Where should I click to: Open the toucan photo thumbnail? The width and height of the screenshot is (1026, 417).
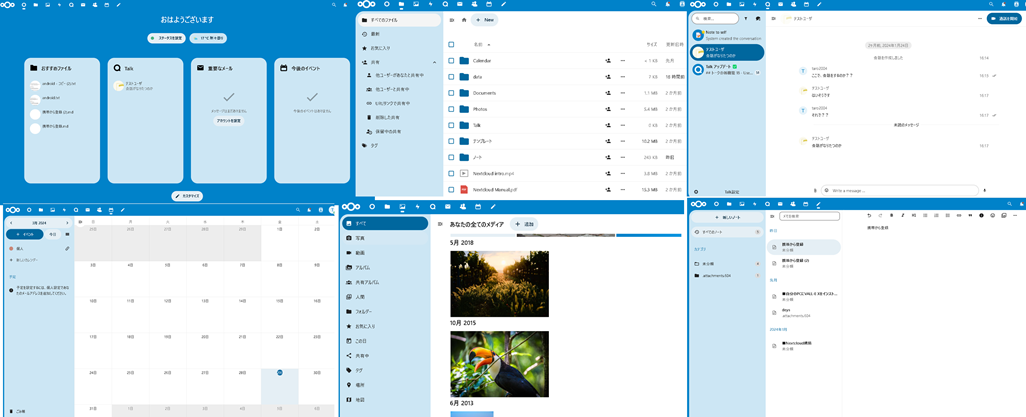[x=499, y=364]
